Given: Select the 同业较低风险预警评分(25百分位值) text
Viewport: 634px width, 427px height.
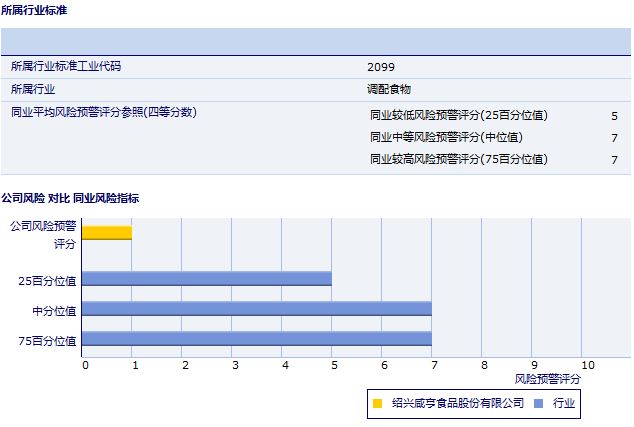Looking at the screenshot, I should 459,115.
